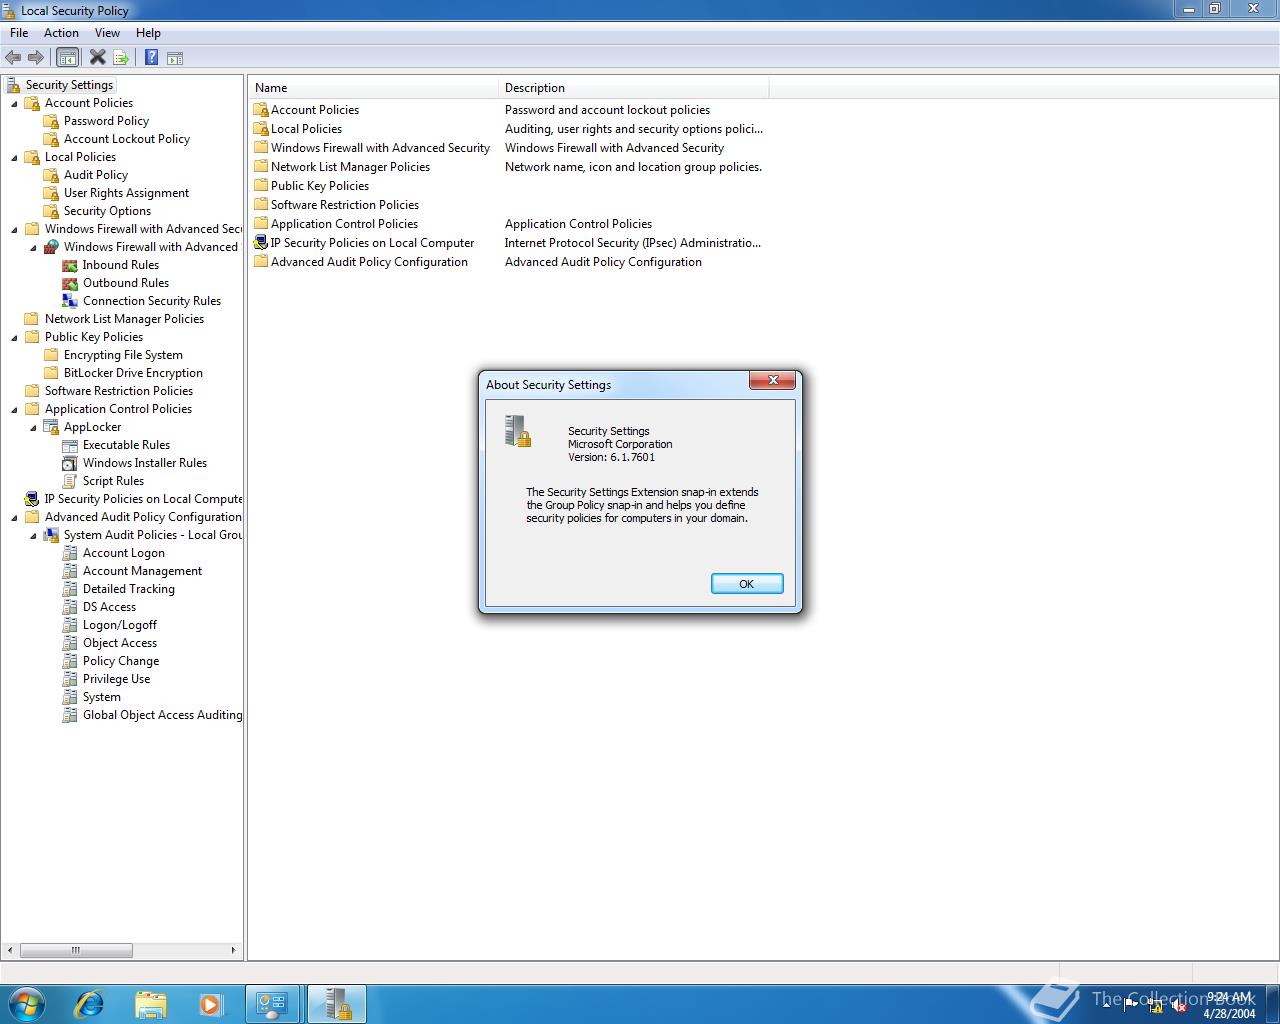Open Help via the blue question-mark icon
The width and height of the screenshot is (1280, 1024).
[151, 58]
